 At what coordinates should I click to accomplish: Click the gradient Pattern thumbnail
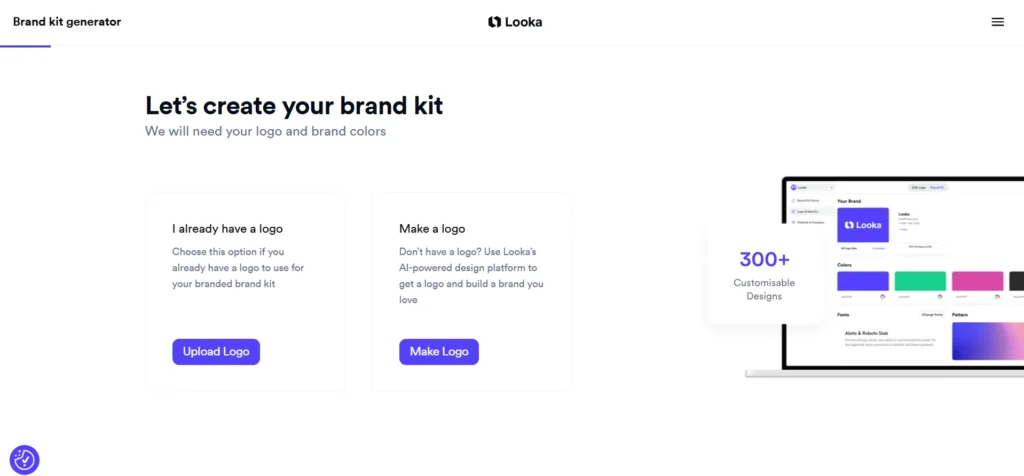pyautogui.click(x=987, y=341)
